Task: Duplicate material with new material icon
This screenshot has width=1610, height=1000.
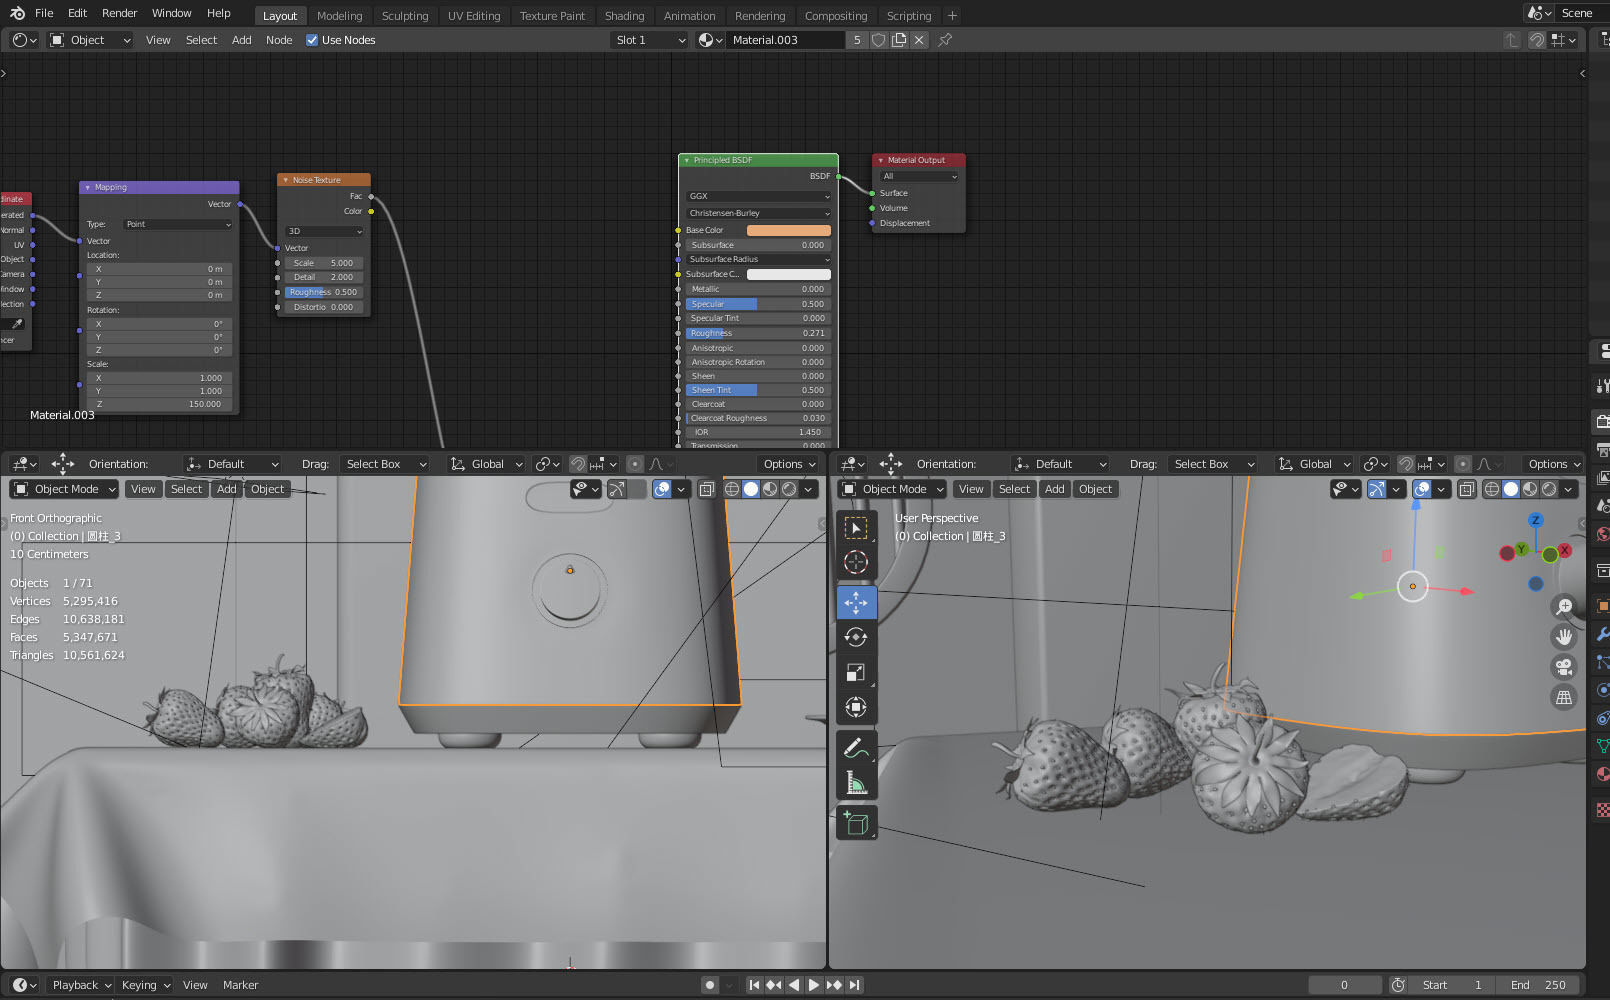Action: [x=899, y=40]
